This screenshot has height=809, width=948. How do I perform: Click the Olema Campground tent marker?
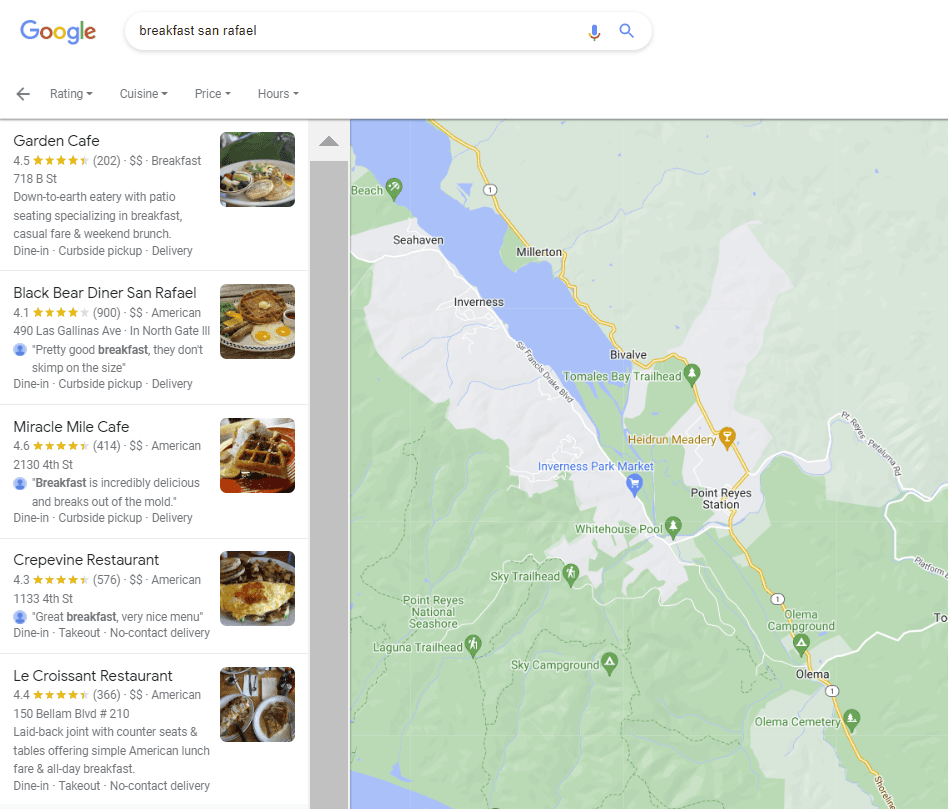[801, 642]
